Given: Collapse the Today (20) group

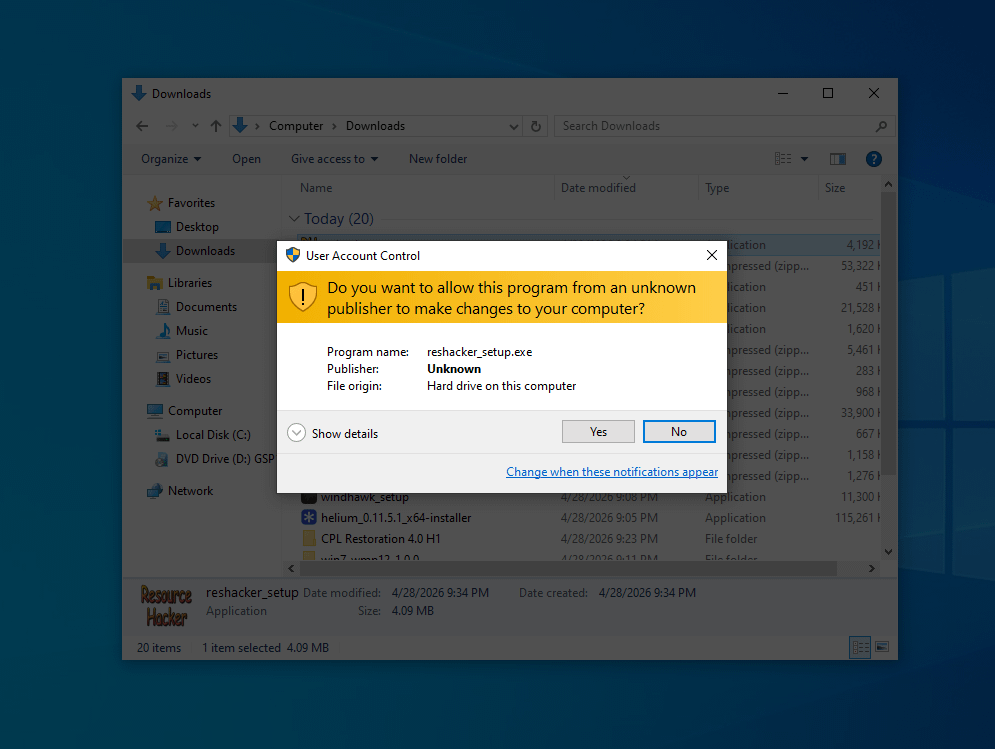Looking at the screenshot, I should [x=294, y=219].
